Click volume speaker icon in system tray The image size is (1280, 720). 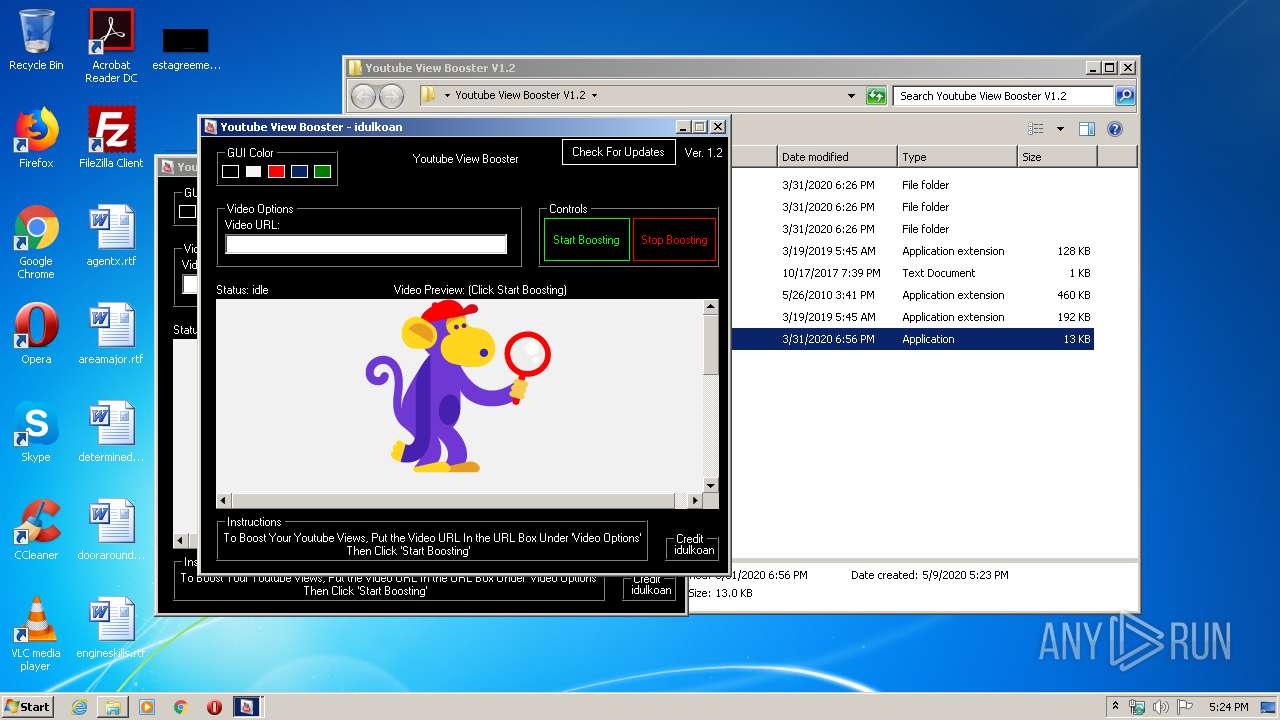tap(1160, 707)
